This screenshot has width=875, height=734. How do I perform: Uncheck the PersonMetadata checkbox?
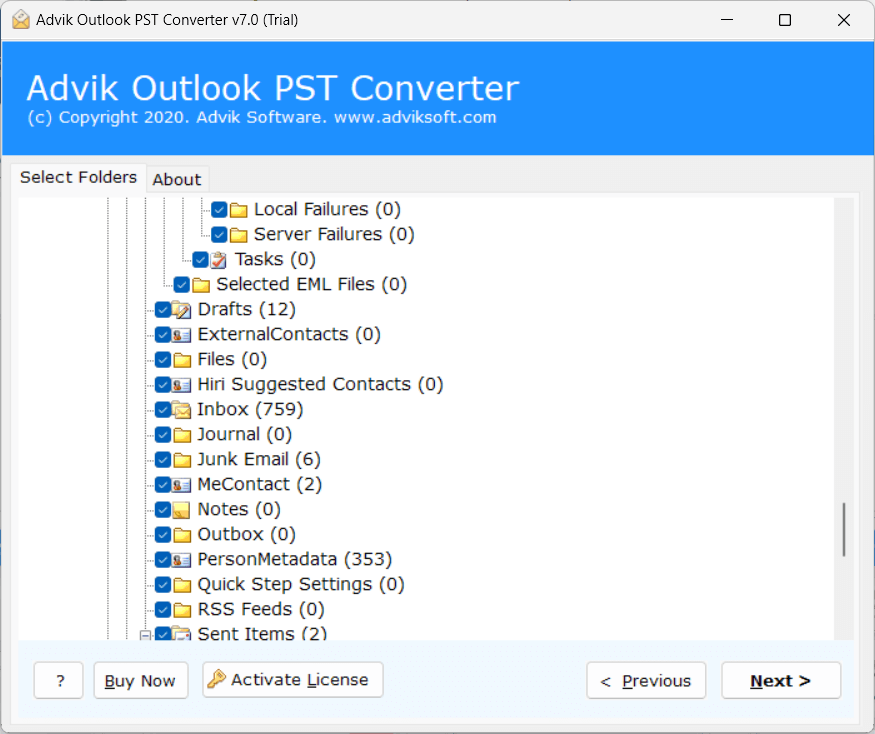[163, 560]
